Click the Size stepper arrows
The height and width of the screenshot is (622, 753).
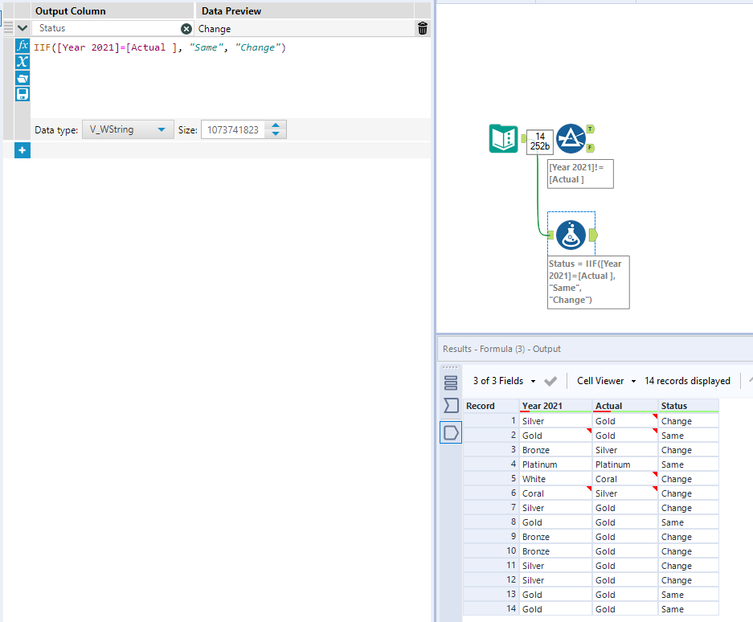pos(277,130)
